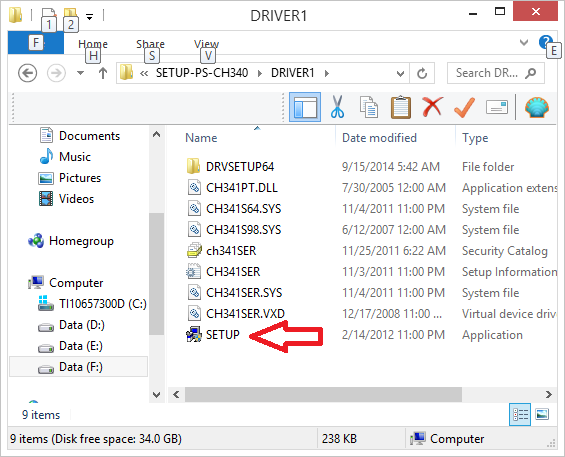The image size is (565, 457).
Task: Toggle the navigation pane toolbar button
Action: pos(305,107)
